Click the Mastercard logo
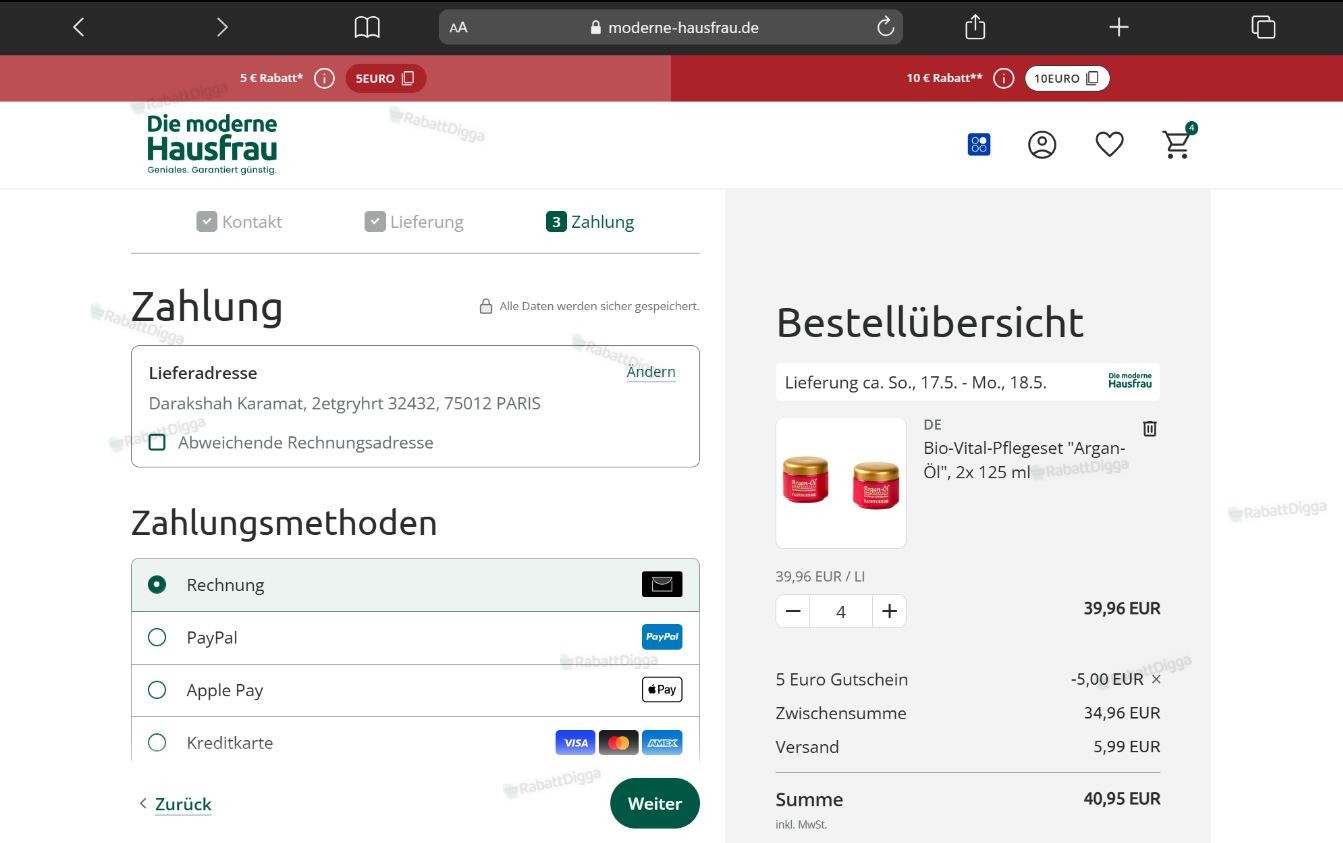The width and height of the screenshot is (1343, 843). point(619,742)
